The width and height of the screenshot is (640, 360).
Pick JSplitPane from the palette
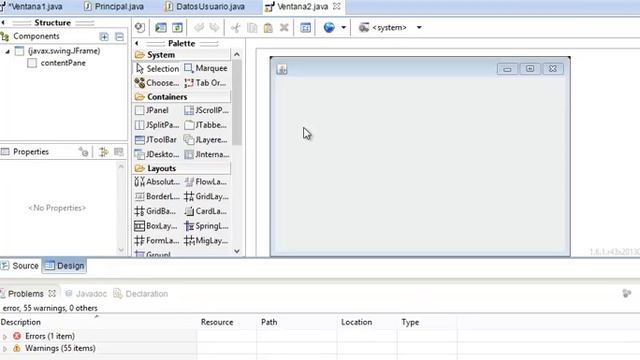pos(157,125)
